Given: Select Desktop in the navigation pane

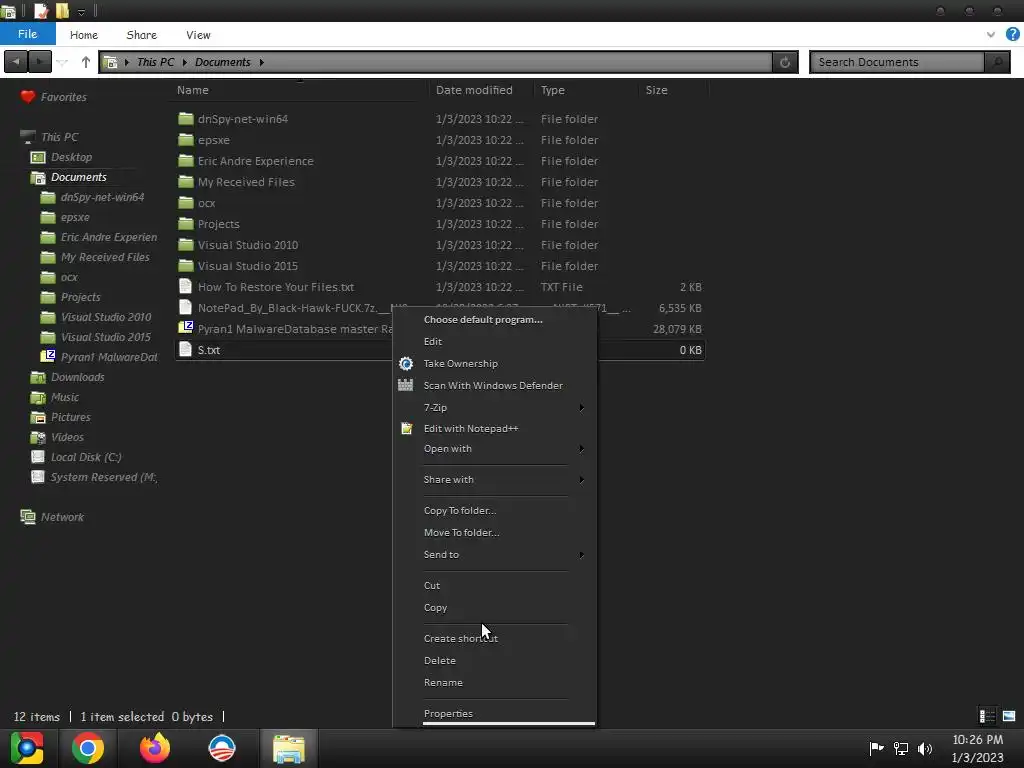Looking at the screenshot, I should [x=71, y=157].
